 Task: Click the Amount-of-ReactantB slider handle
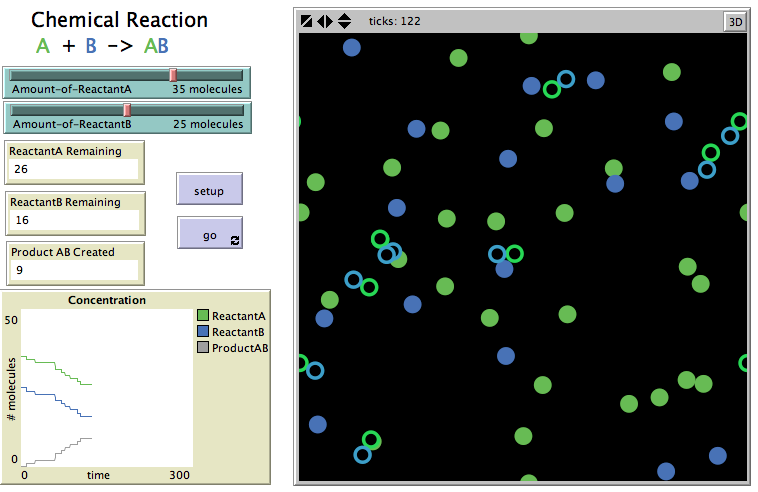click(127, 110)
